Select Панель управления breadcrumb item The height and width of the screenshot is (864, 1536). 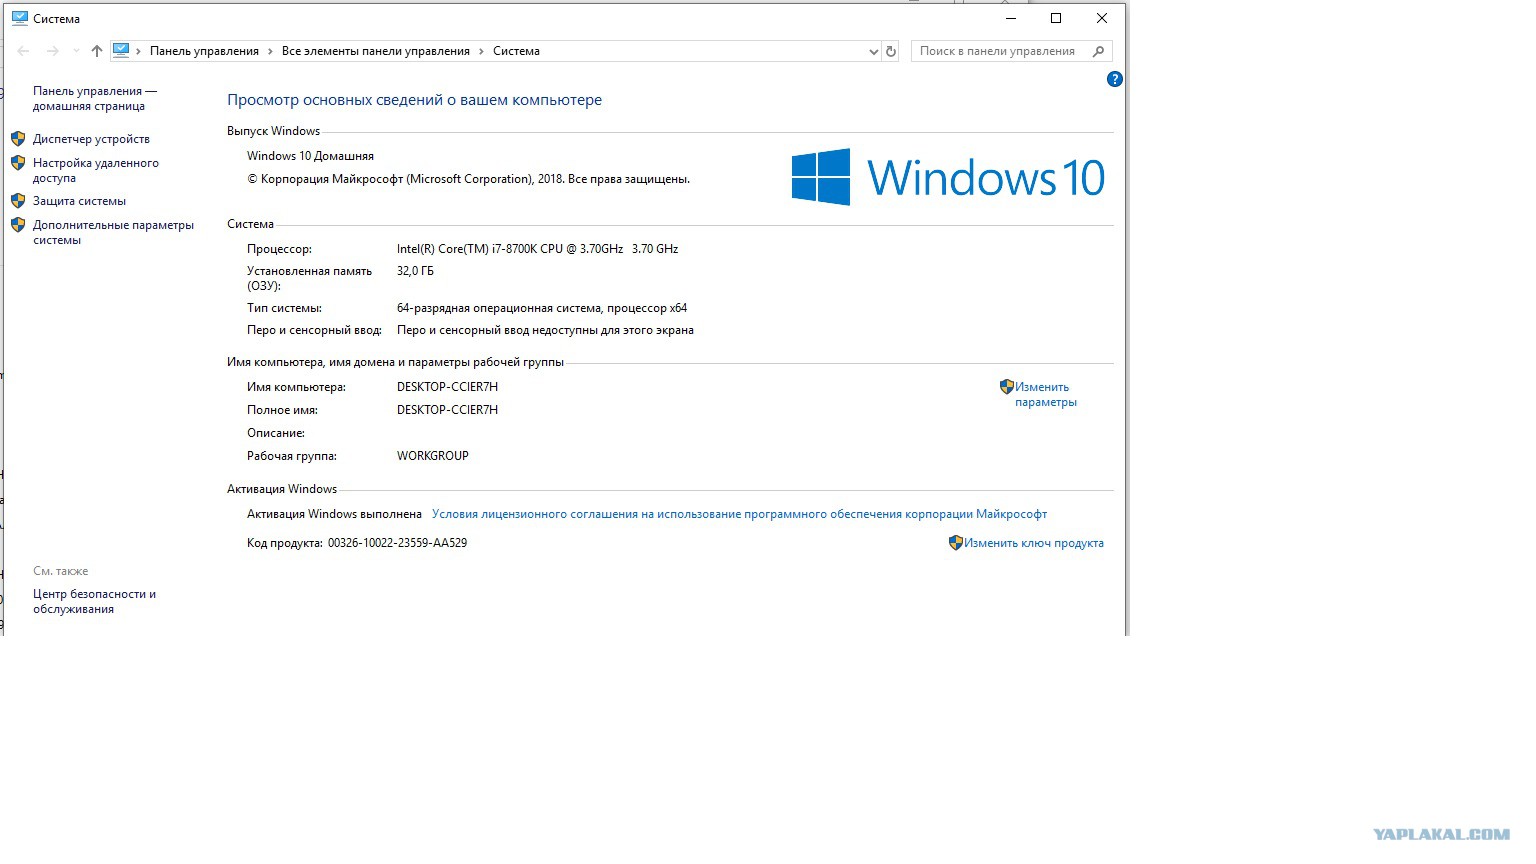tap(204, 51)
